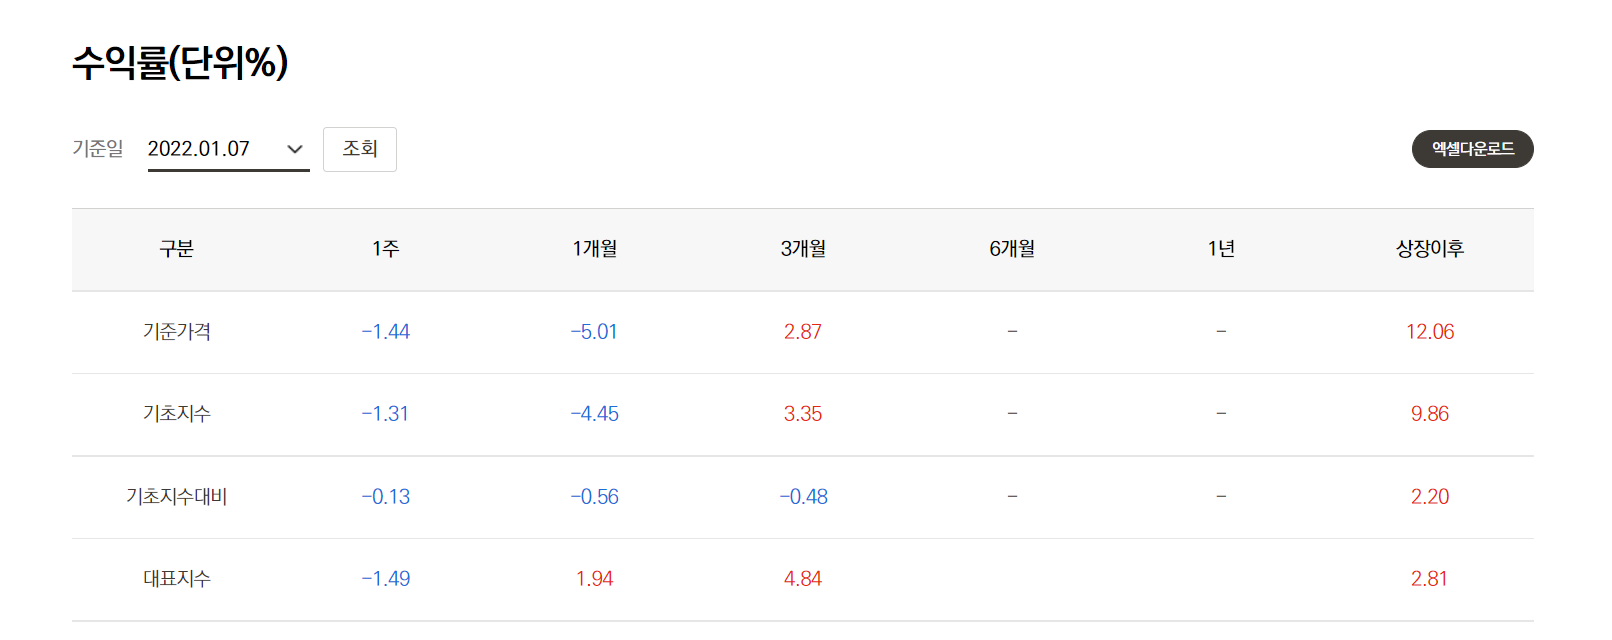Click the 6개월 dash in 기준가격 row
This screenshot has width=1612, height=640.
click(1012, 331)
